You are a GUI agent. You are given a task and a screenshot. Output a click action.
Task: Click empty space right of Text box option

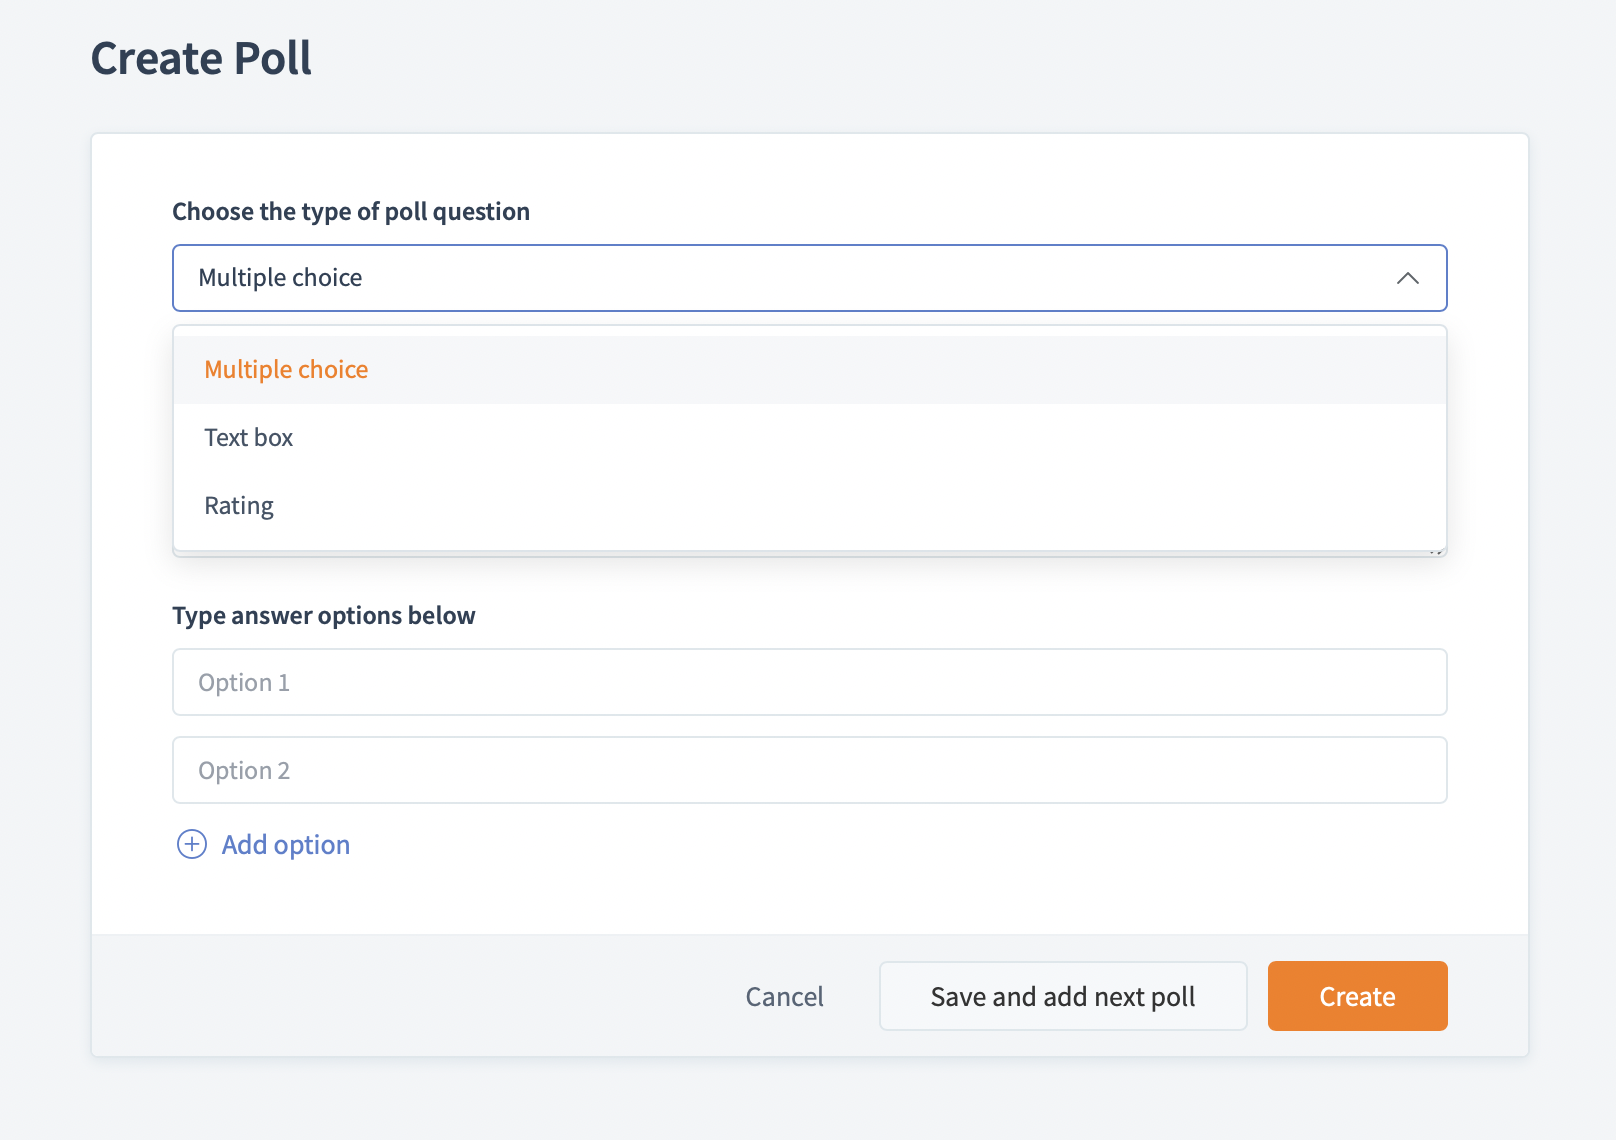[850, 438]
